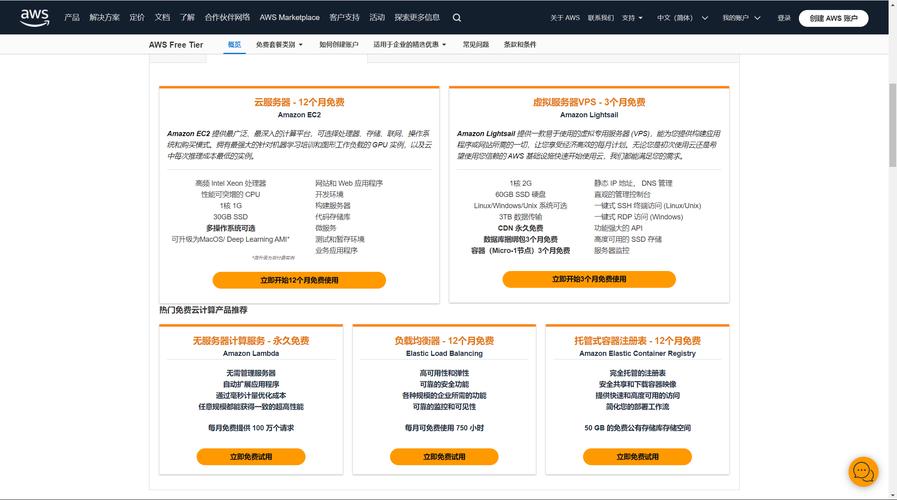Viewport: 897px width, 500px height.
Task: Click the 负载均衡器 - 12个月免费 heading
Action: coord(444,341)
